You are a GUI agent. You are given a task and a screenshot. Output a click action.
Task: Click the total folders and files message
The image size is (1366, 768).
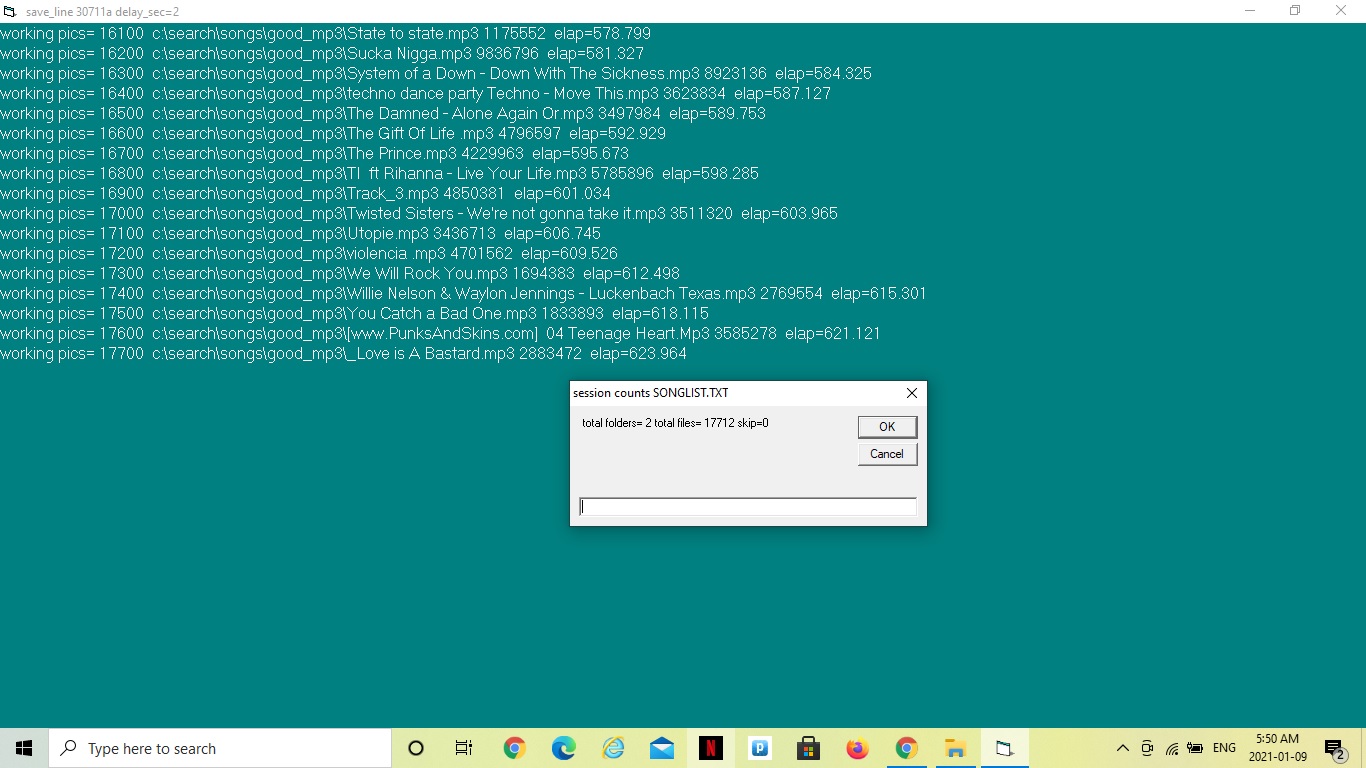pyautogui.click(x=675, y=423)
